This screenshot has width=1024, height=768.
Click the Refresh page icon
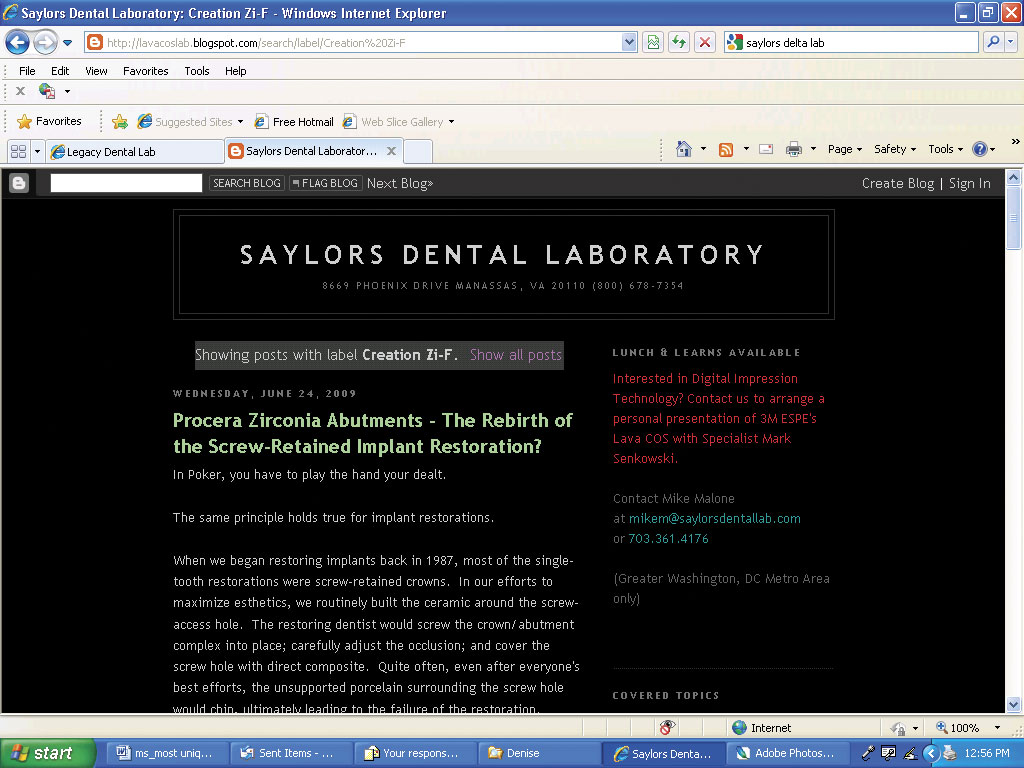coord(679,42)
